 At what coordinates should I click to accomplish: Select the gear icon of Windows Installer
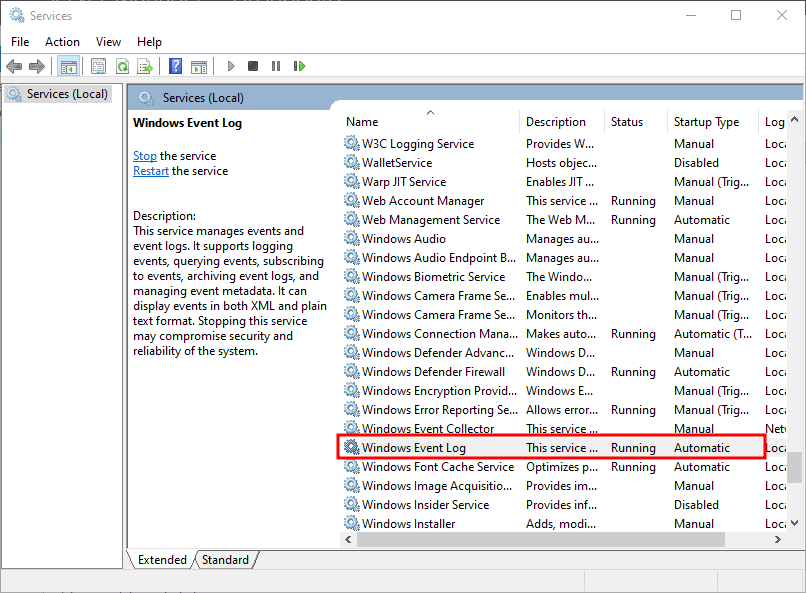pos(352,524)
